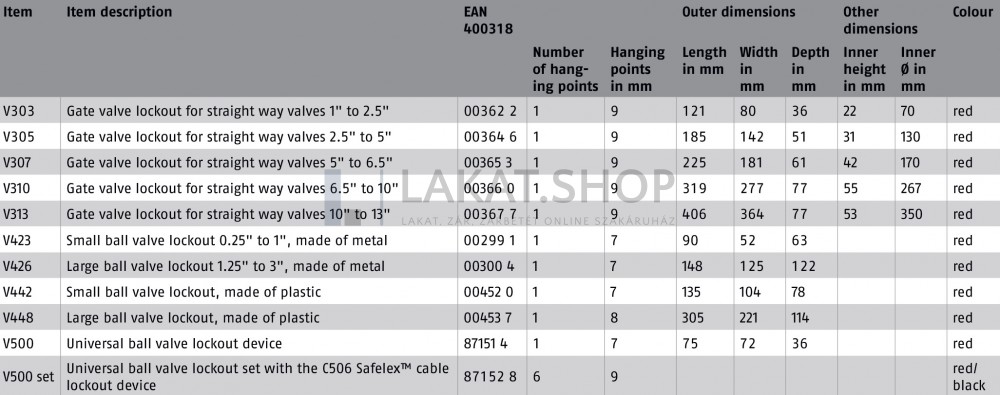Select the red/black colour cell
The width and height of the screenshot is (1000, 395).
tap(969, 376)
